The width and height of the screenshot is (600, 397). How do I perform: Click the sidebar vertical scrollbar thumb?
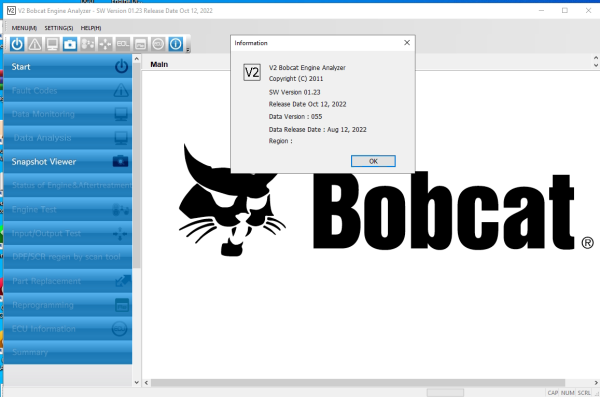point(137,165)
